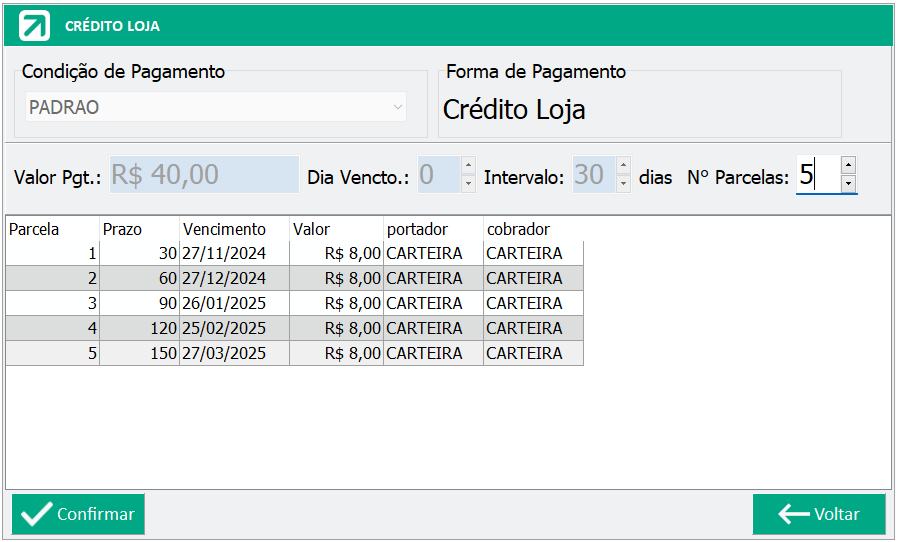Viewport: 897px width, 542px height.
Task: Decrease Dia Vencto. with down arrow
Action: 469,184
